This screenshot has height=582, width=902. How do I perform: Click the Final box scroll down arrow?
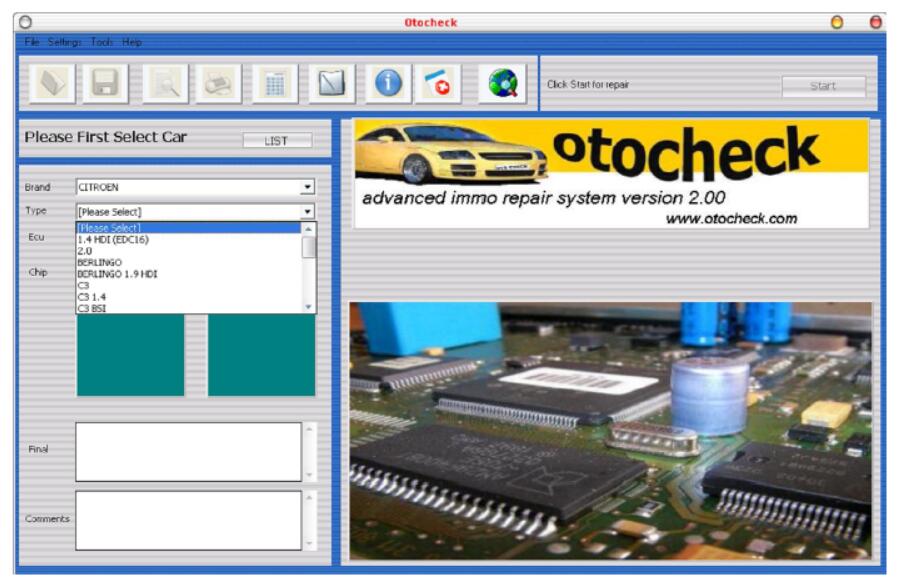point(309,475)
